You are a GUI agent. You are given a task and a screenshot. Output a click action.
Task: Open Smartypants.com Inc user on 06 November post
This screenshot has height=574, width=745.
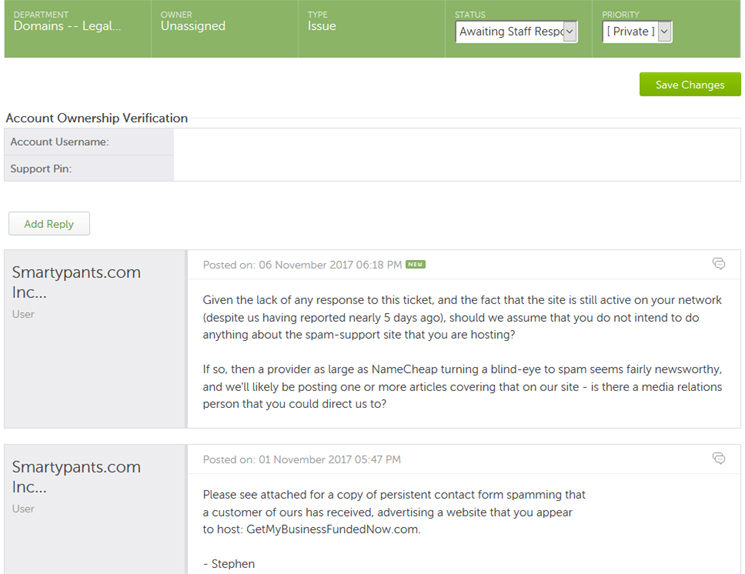coord(76,282)
